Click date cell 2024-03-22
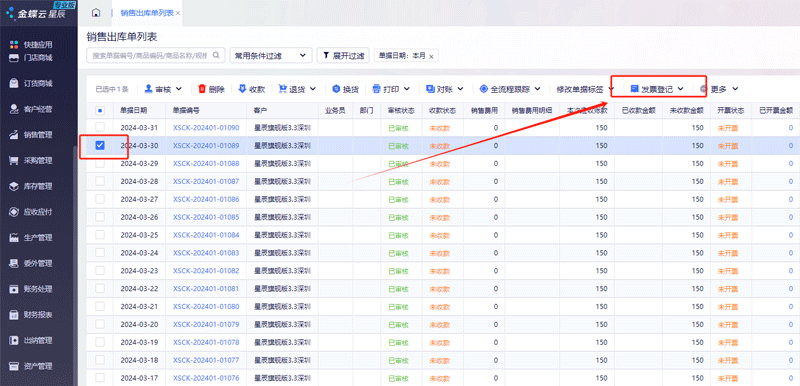 [139, 289]
